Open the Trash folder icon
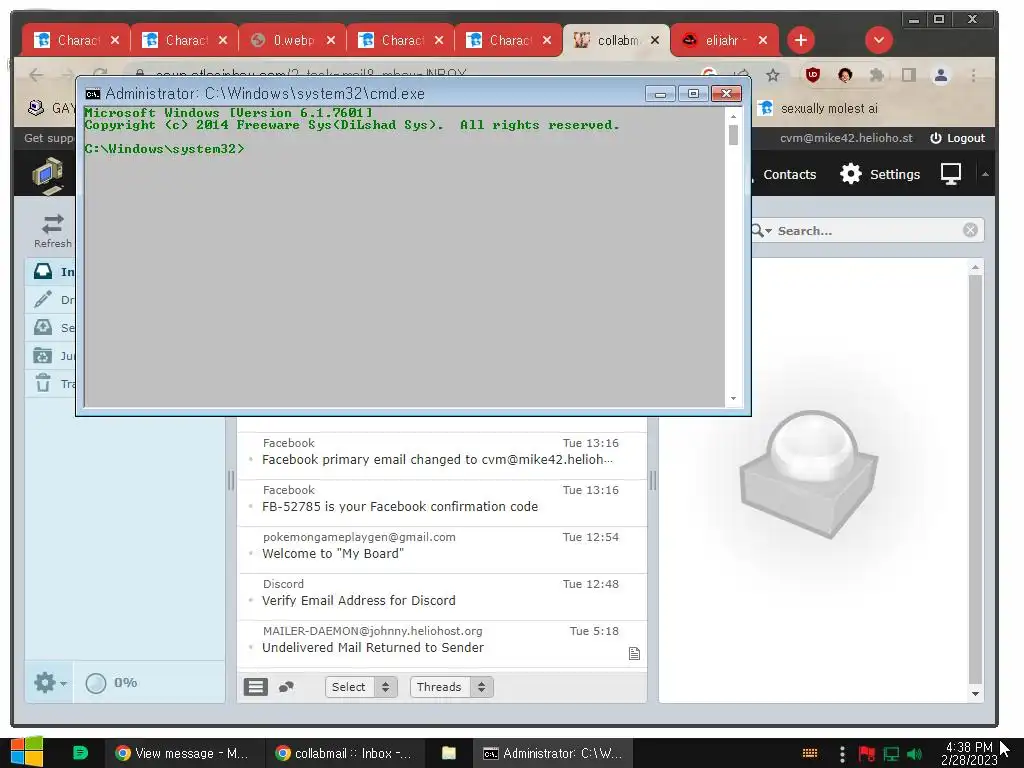Viewport: 1024px width, 768px height. click(x=43, y=383)
